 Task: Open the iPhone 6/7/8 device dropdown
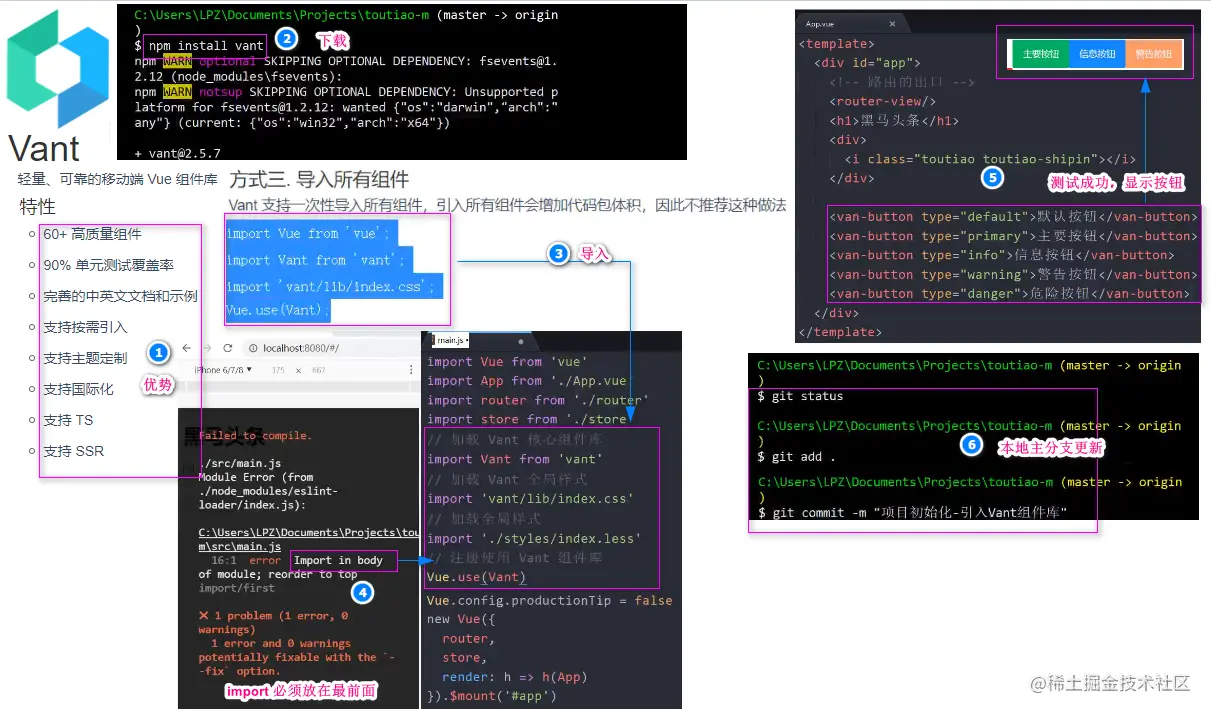tap(222, 370)
